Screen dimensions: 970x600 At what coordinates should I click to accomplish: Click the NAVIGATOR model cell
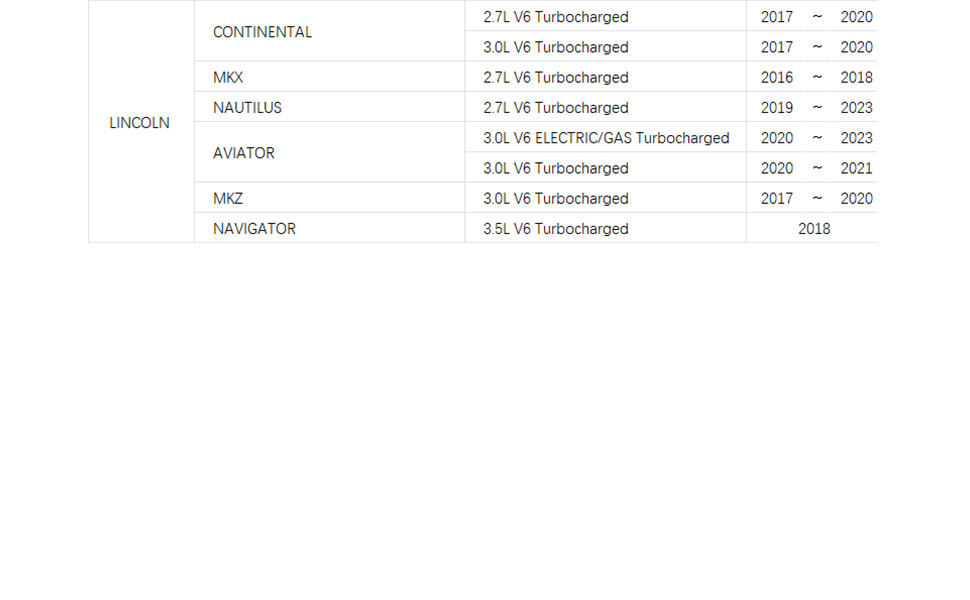click(329, 228)
